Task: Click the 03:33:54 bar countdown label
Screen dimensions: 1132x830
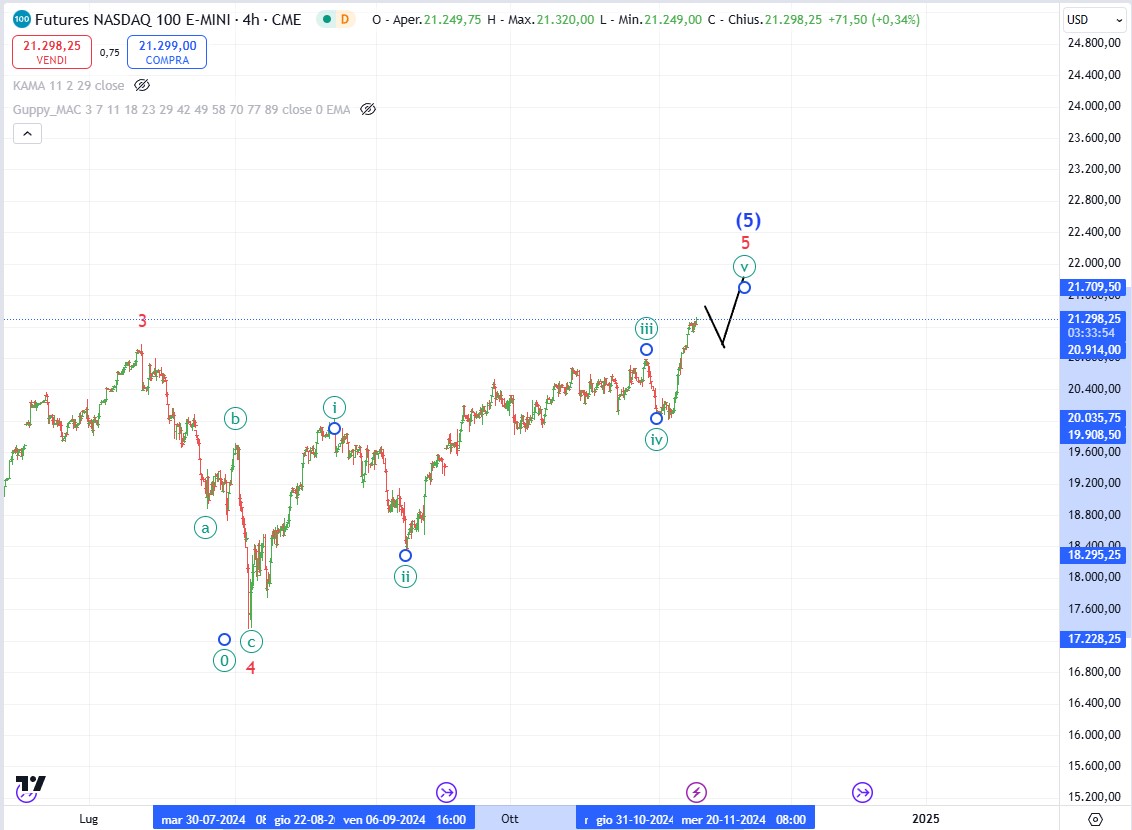Action: pos(1092,333)
